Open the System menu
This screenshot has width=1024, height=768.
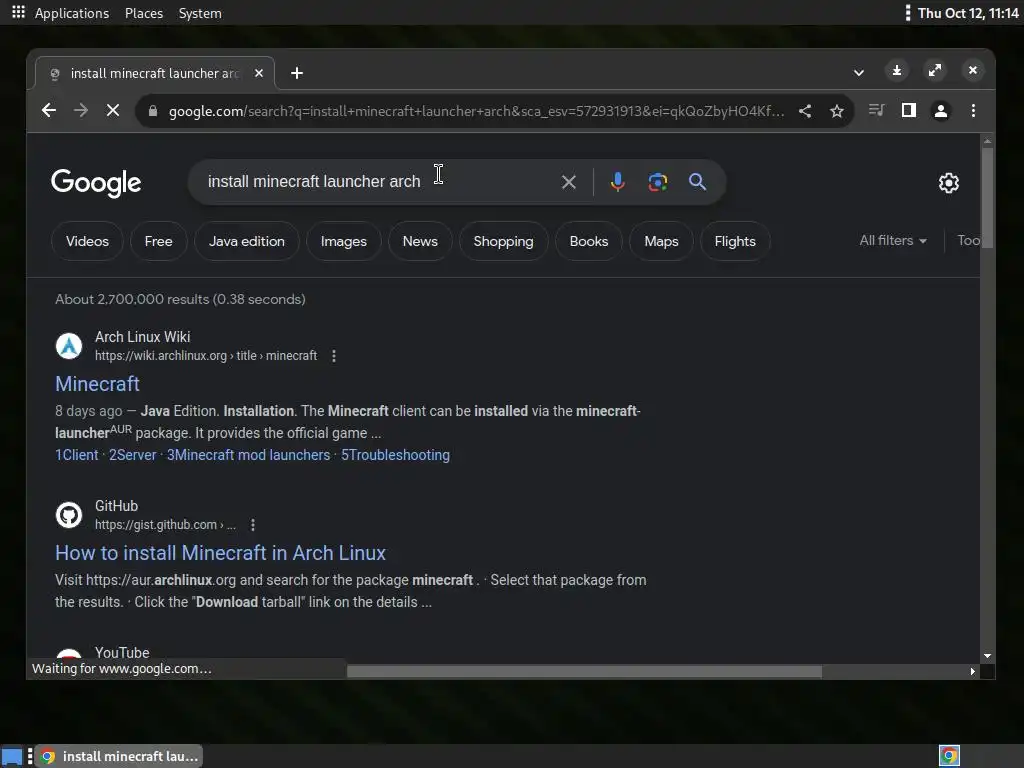pos(200,13)
